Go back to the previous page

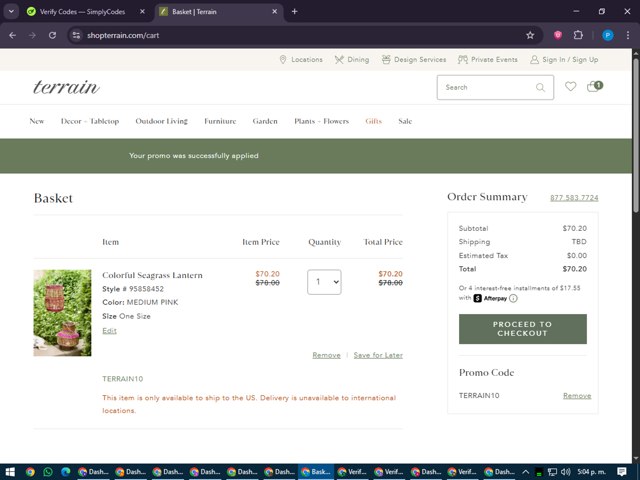tap(13, 36)
